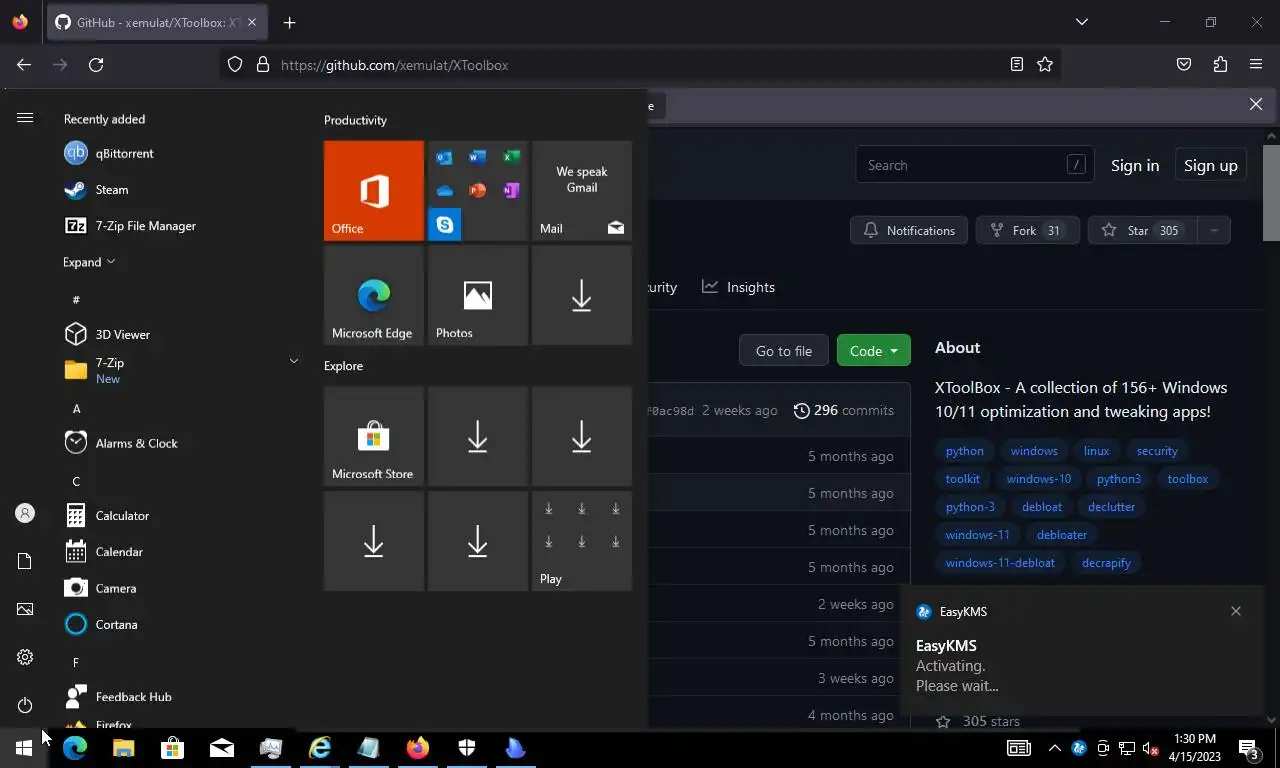Open Microsoft Edge from the taskbar
This screenshot has width=1280, height=768.
pos(75,748)
